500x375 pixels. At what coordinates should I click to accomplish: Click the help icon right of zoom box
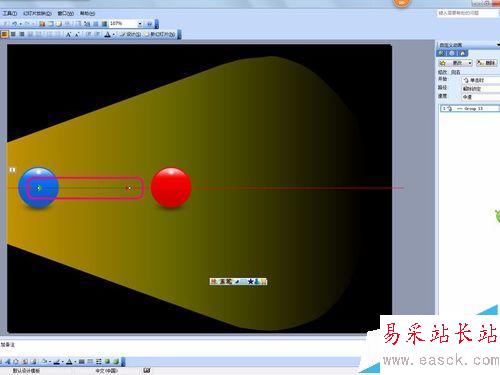pyautogui.click(x=149, y=24)
